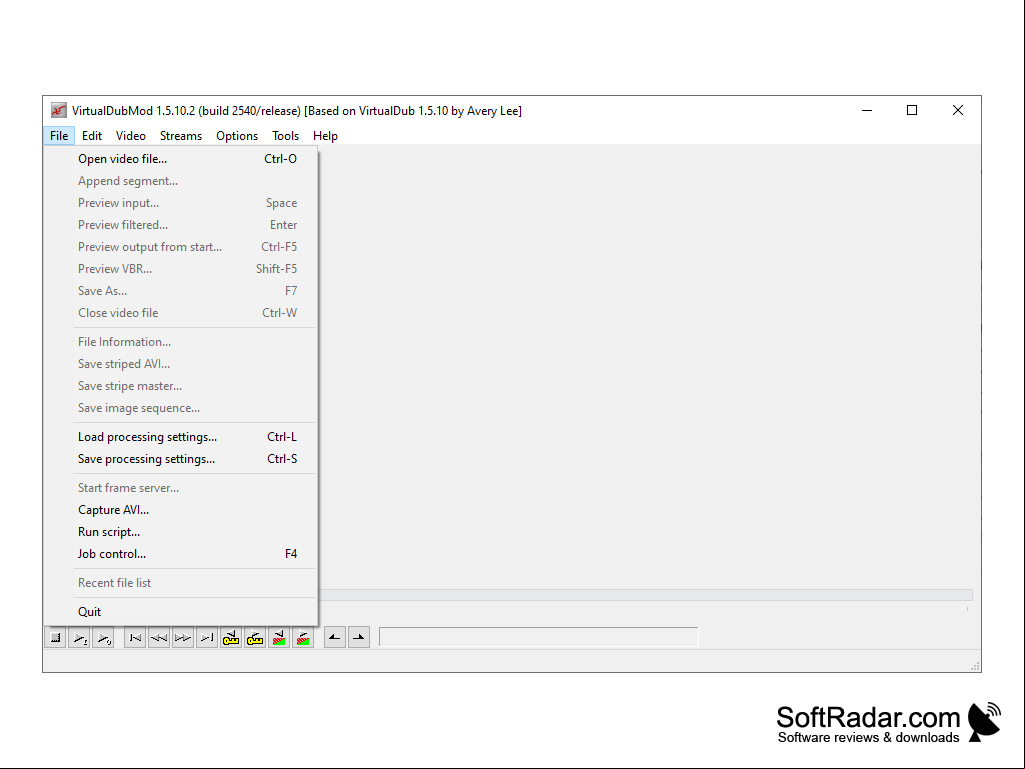
Task: Click the next scene search icon
Action: [x=303, y=638]
